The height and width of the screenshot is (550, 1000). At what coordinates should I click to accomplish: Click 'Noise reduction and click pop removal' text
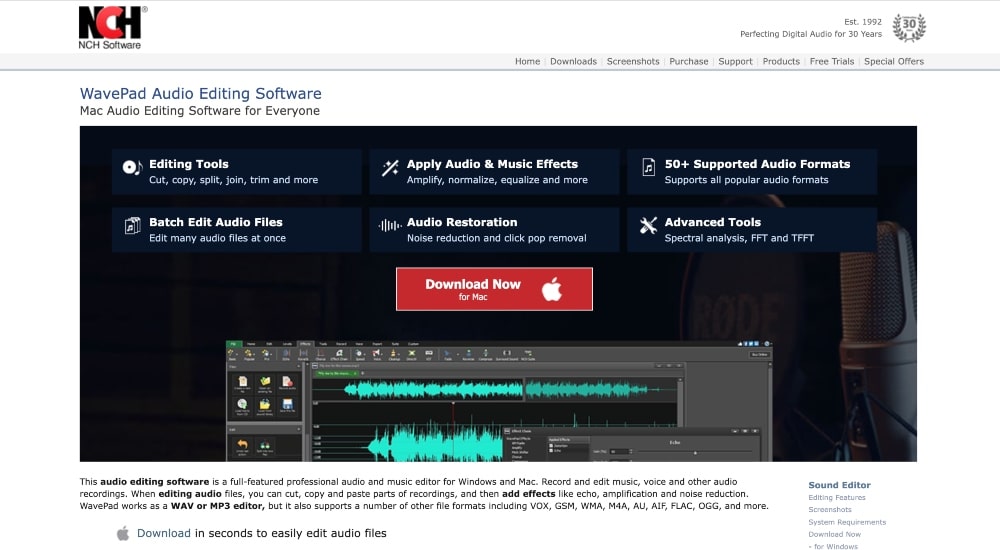(x=496, y=238)
